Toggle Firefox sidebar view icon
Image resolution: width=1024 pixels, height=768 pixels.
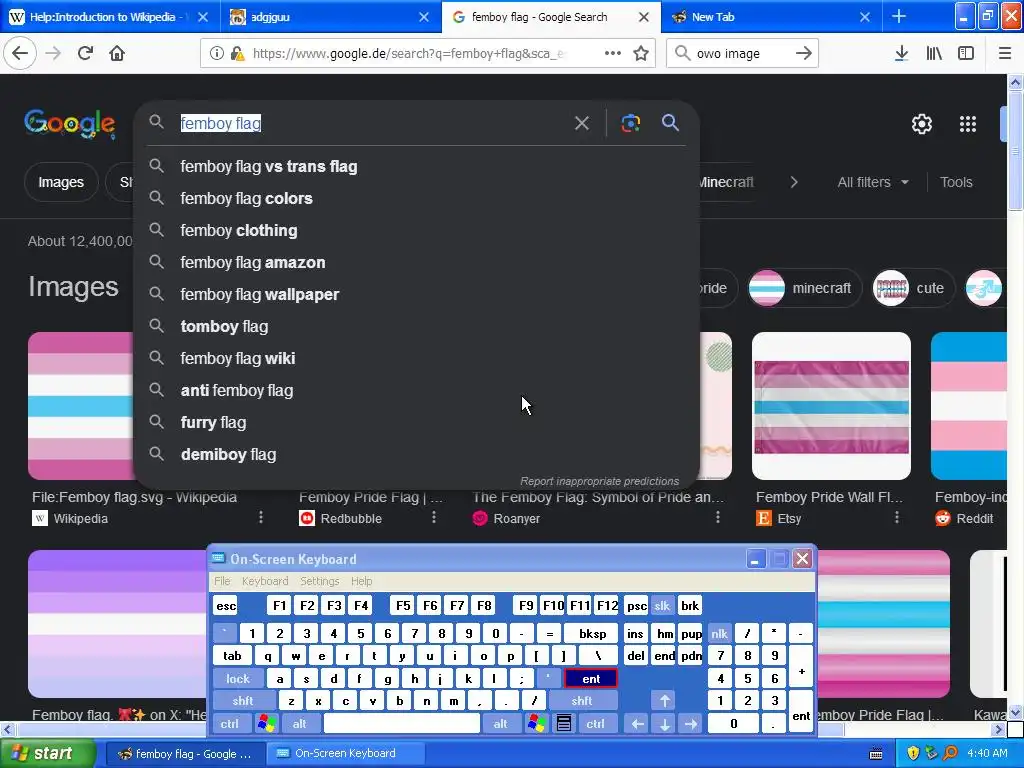click(x=966, y=54)
